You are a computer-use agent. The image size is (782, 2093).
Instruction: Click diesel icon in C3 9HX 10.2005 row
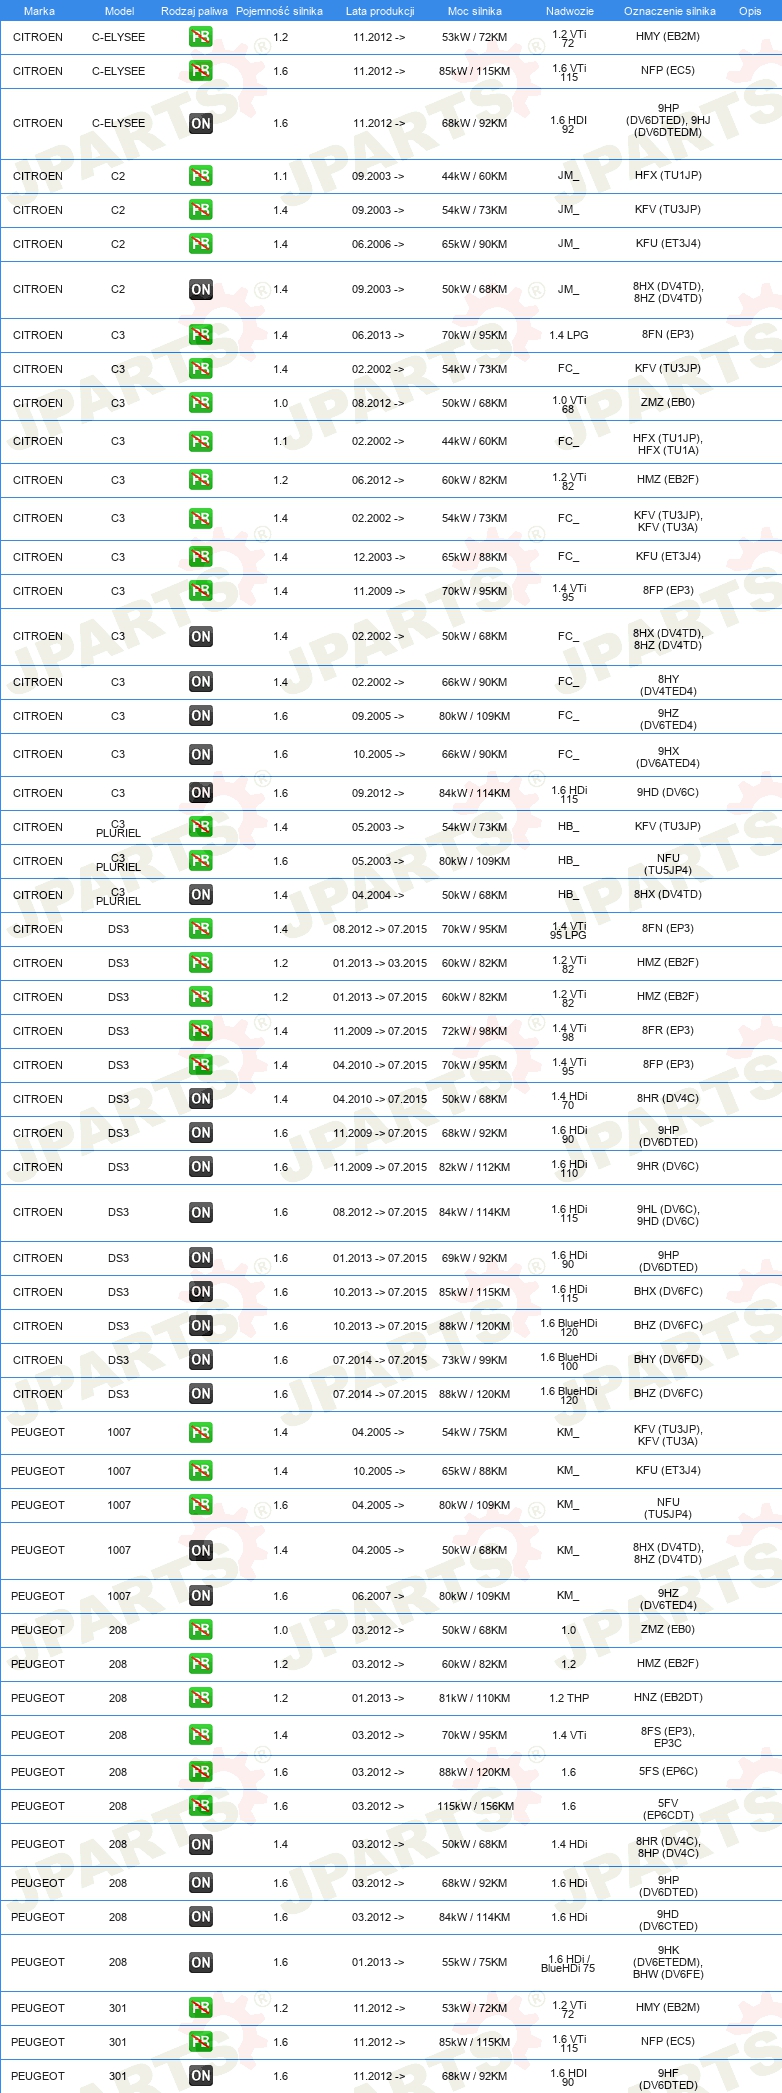click(201, 754)
